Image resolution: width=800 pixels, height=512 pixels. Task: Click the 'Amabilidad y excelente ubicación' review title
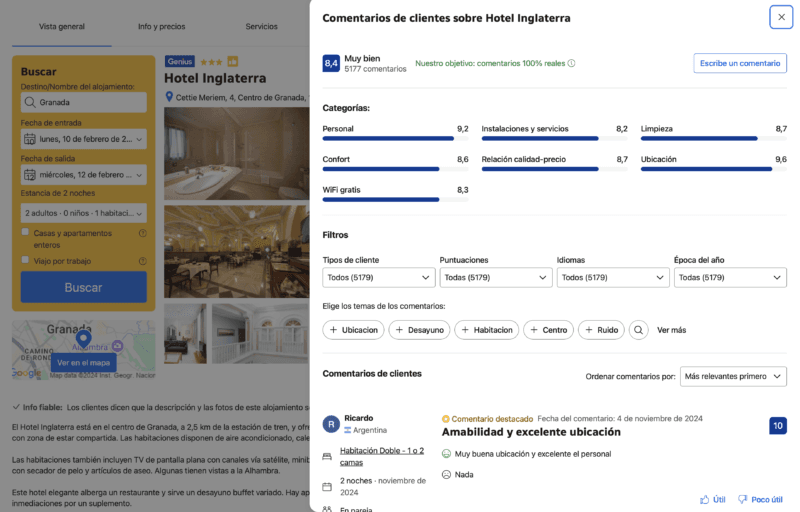(531, 432)
